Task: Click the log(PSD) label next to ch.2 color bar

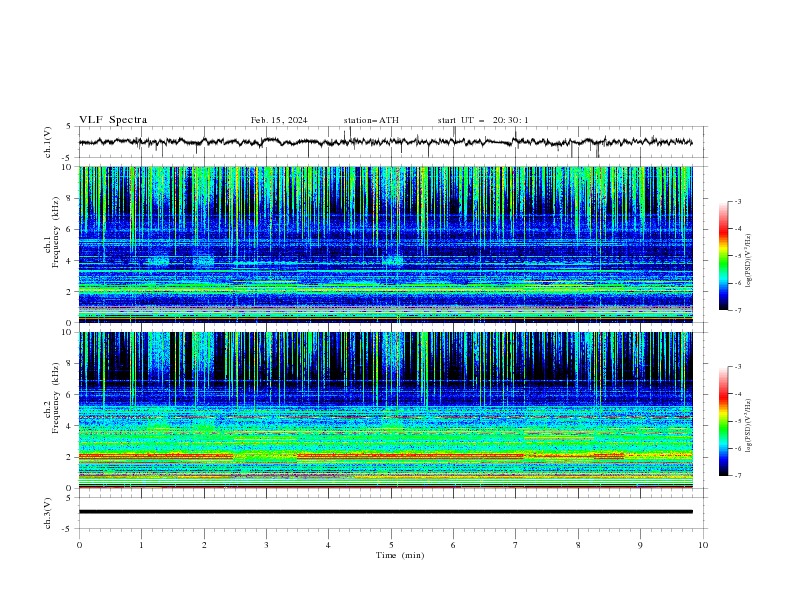Action: pyautogui.click(x=749, y=426)
